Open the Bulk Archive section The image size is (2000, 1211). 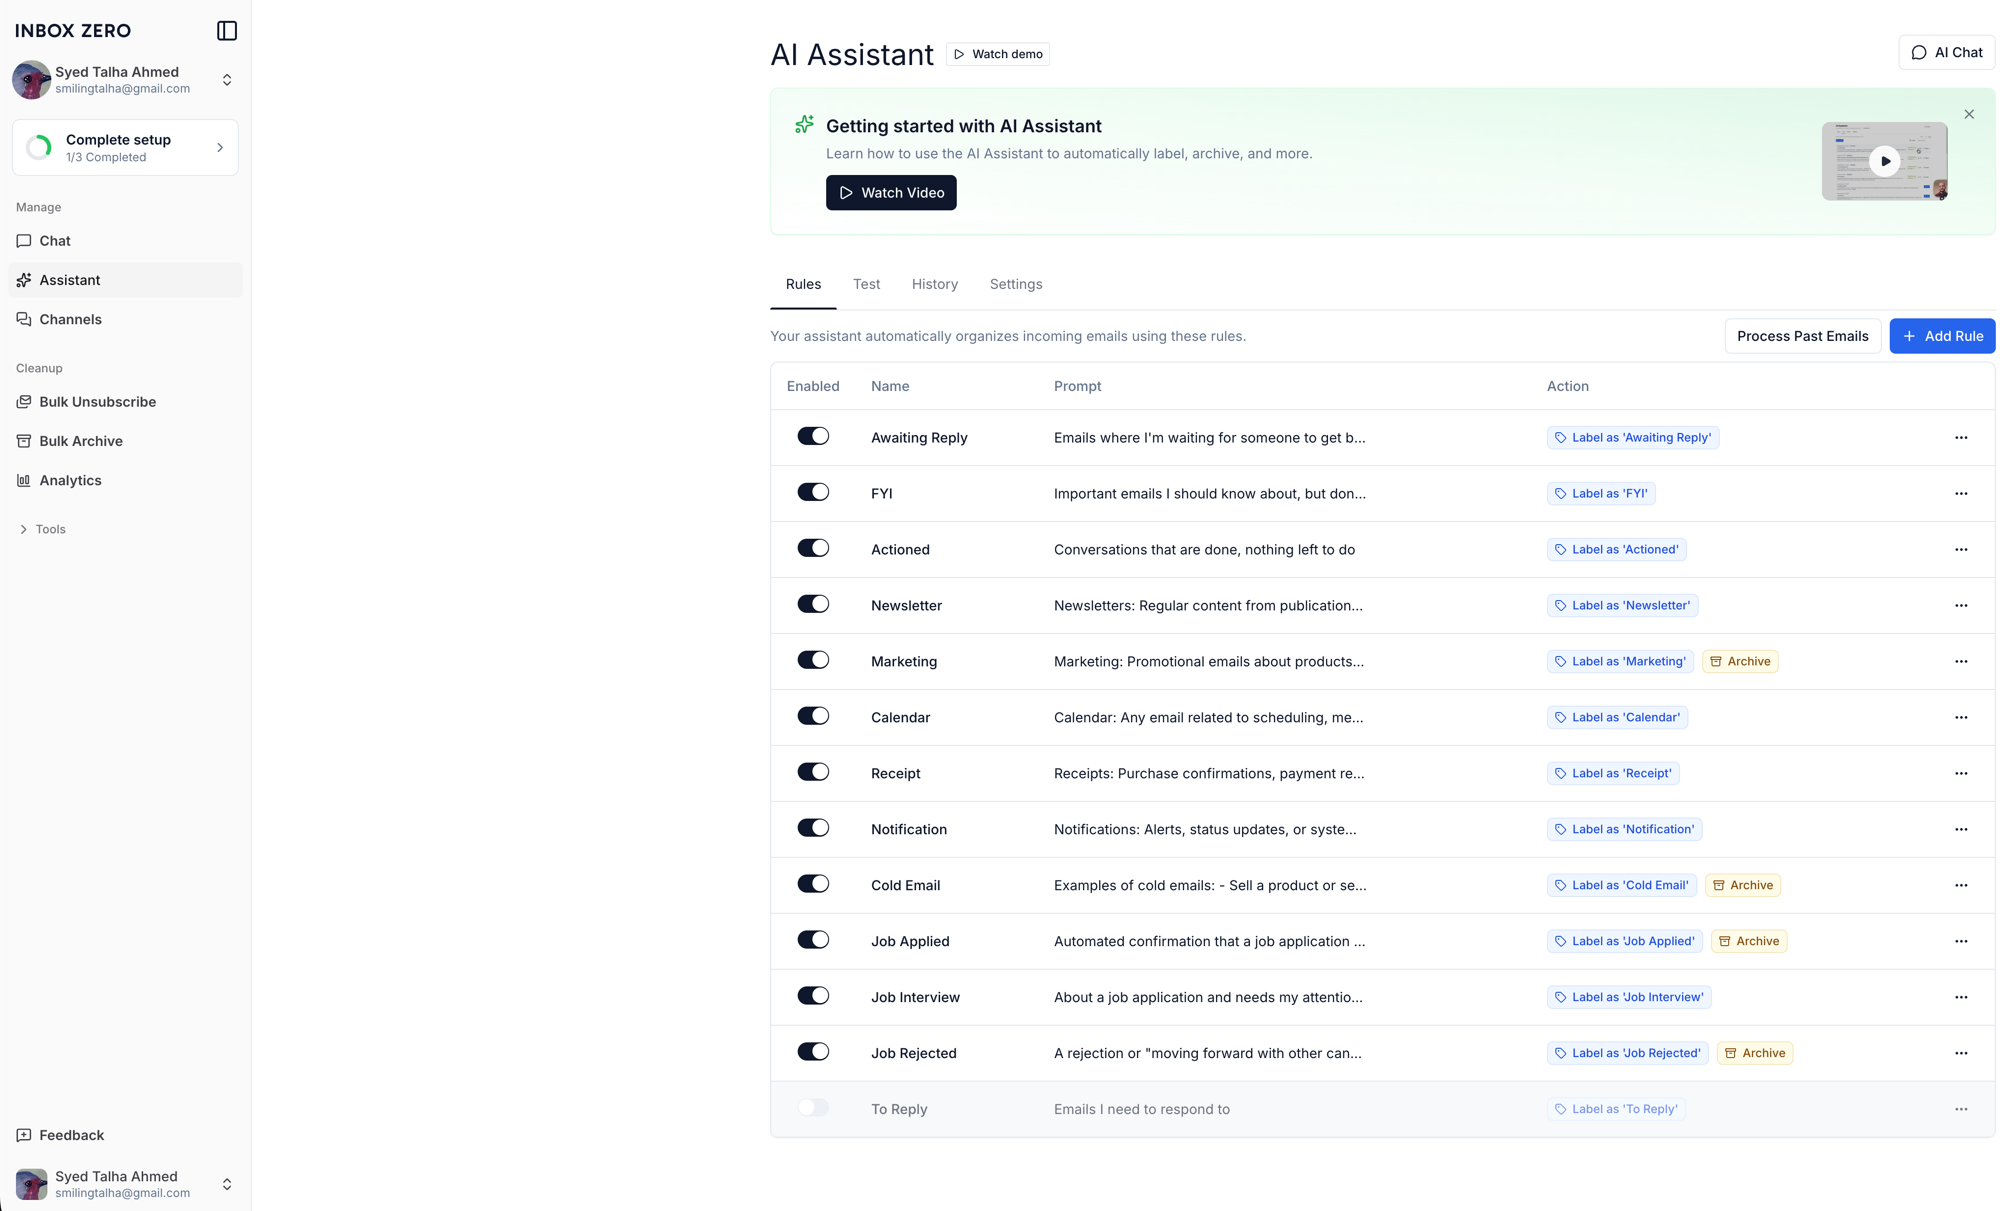coord(125,441)
